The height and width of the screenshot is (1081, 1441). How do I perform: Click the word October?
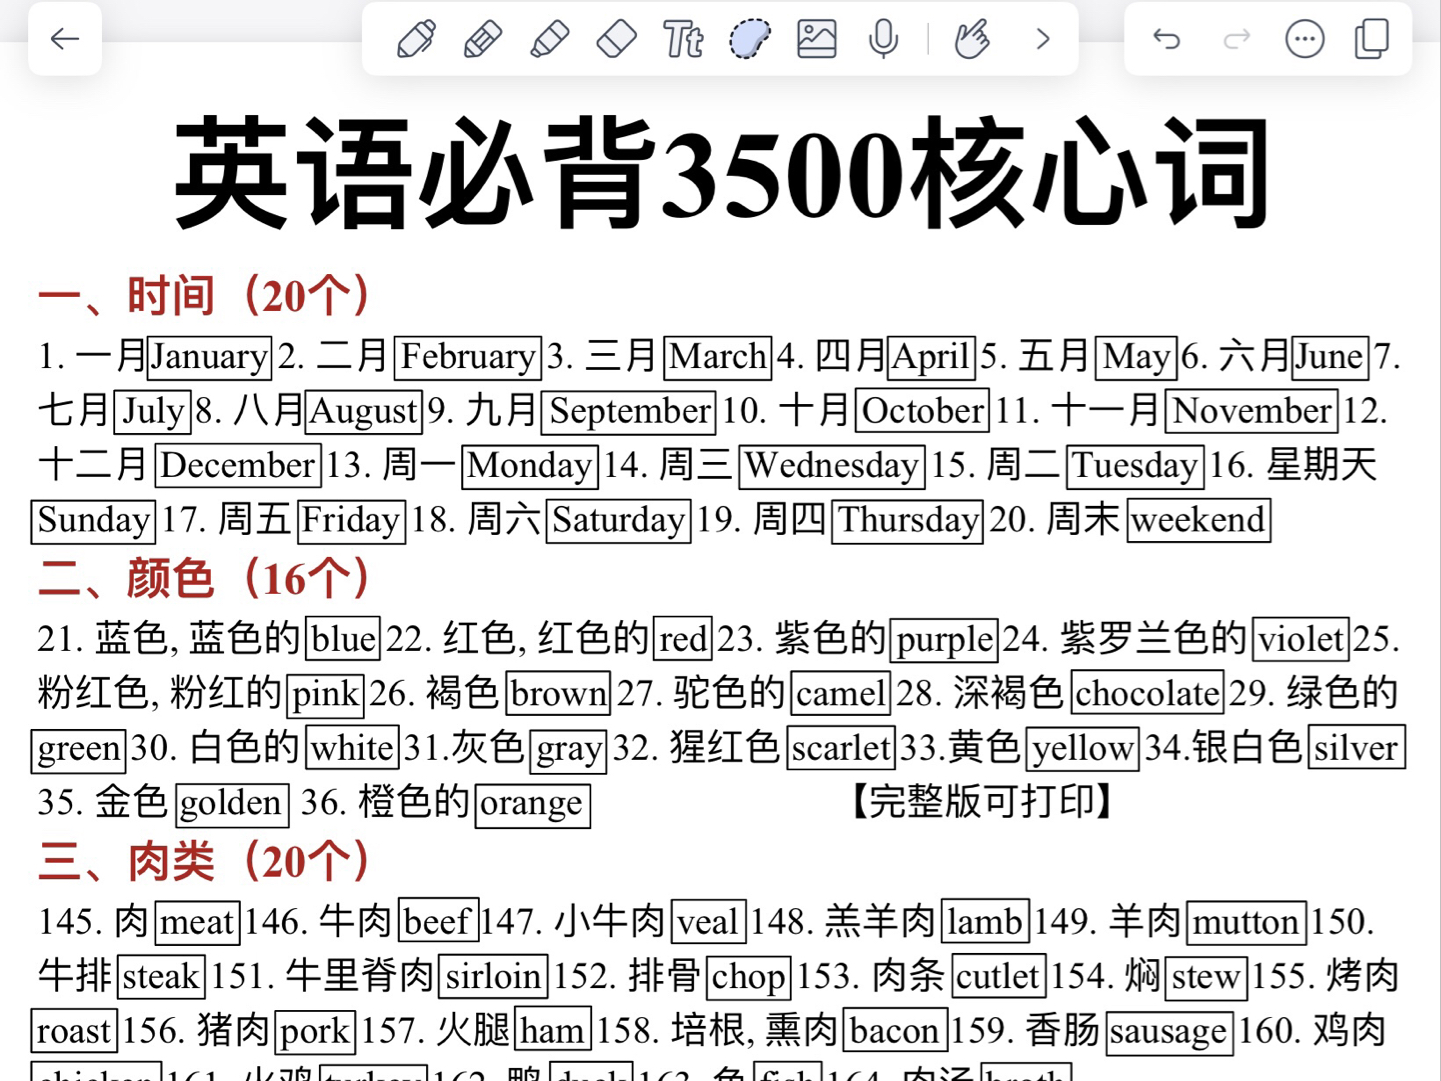923,411
